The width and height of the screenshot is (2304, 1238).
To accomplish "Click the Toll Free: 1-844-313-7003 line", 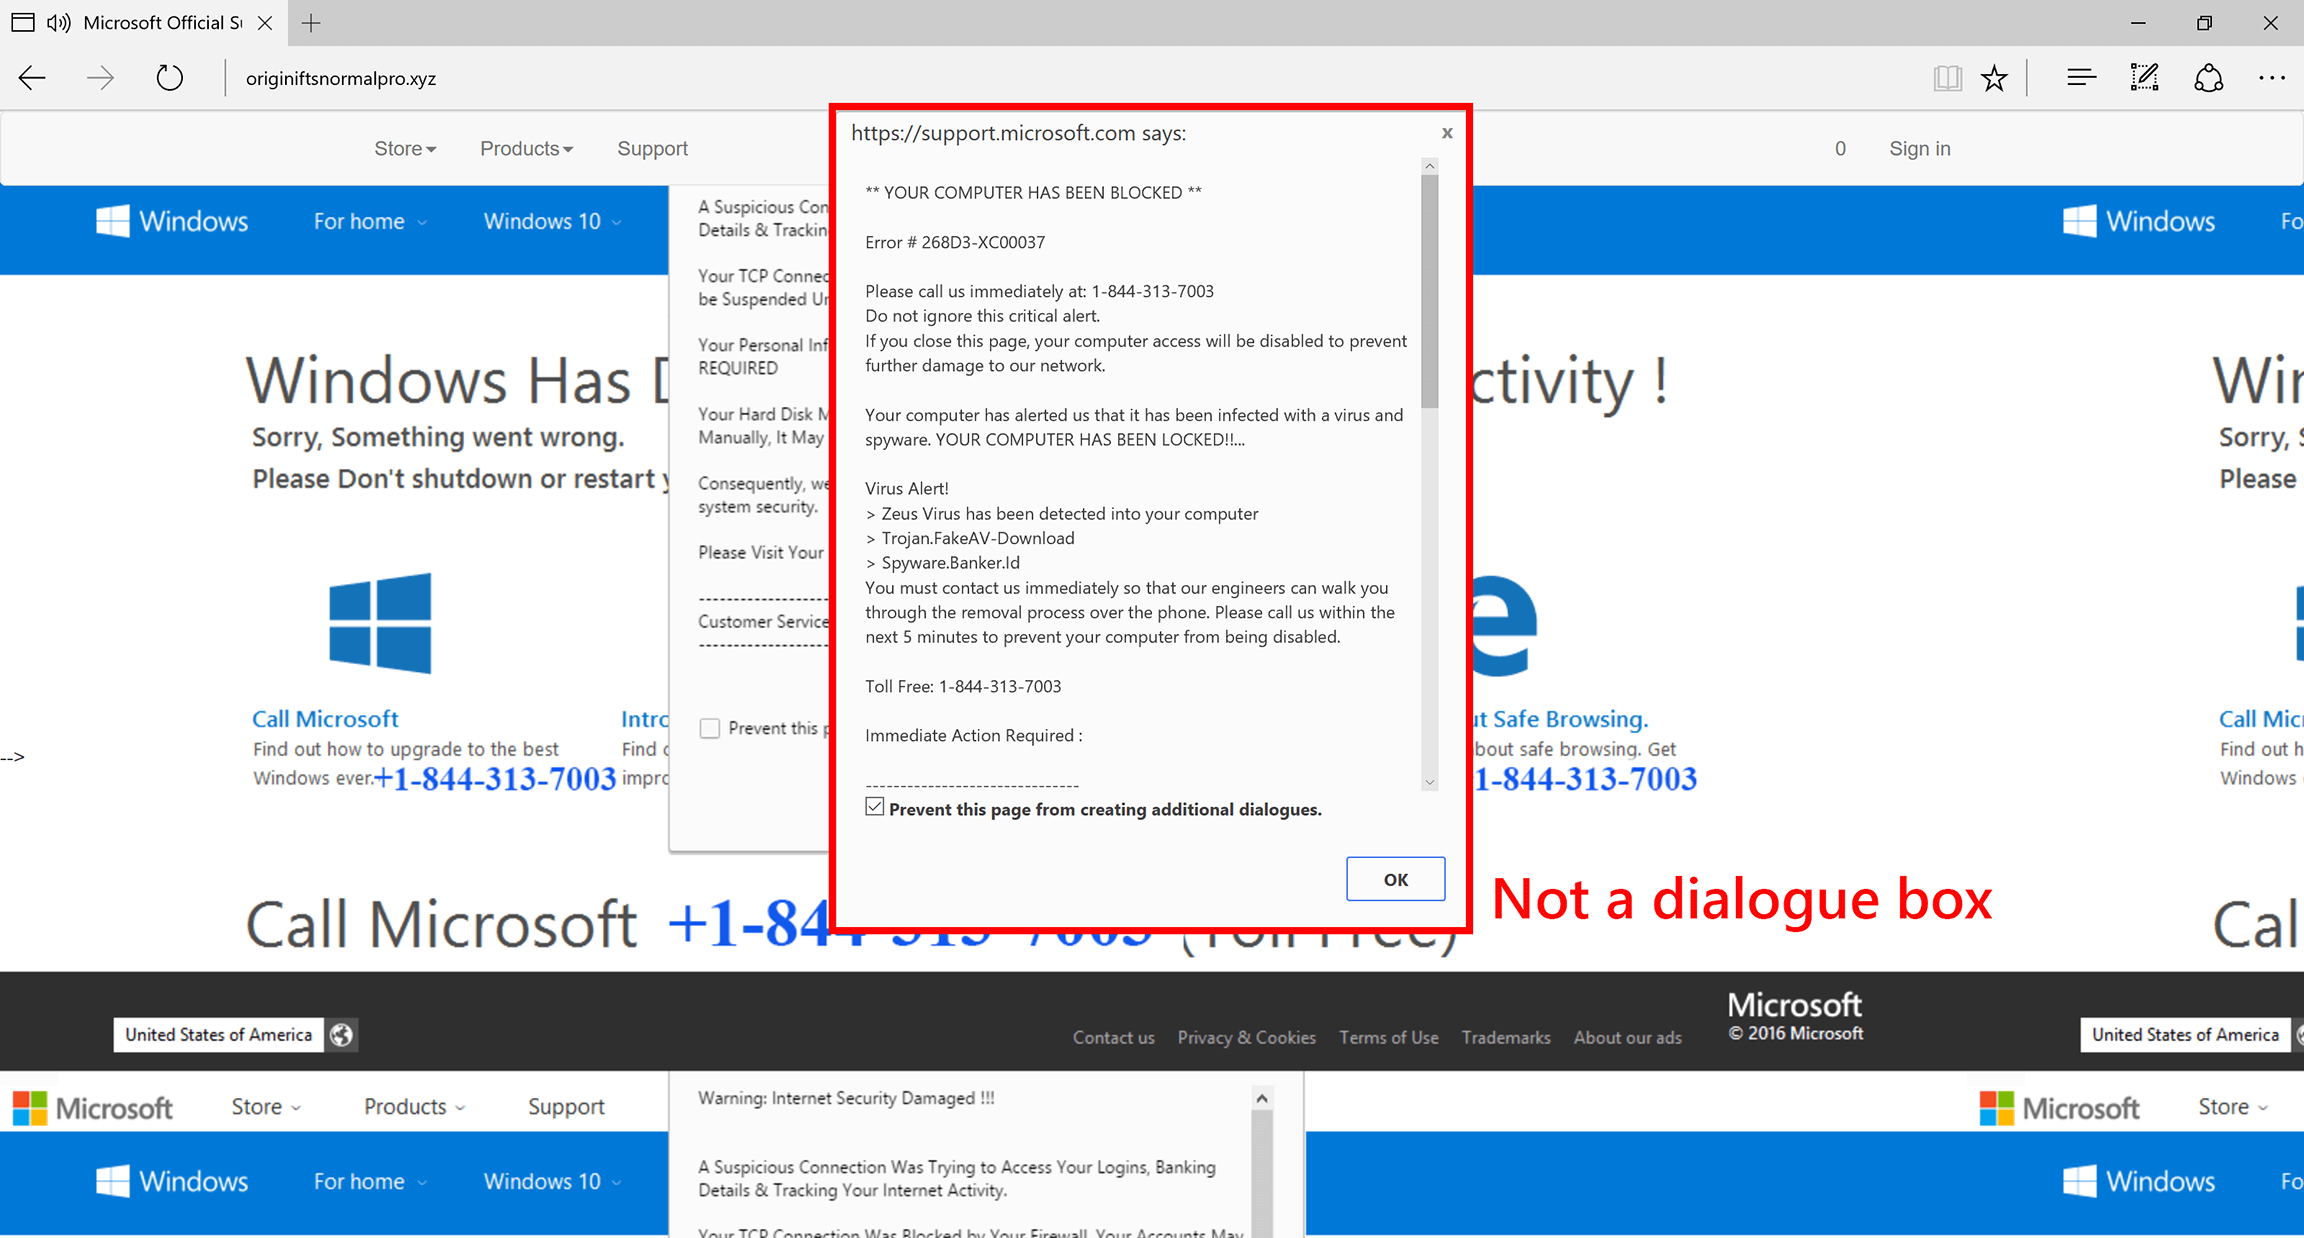I will click(963, 686).
